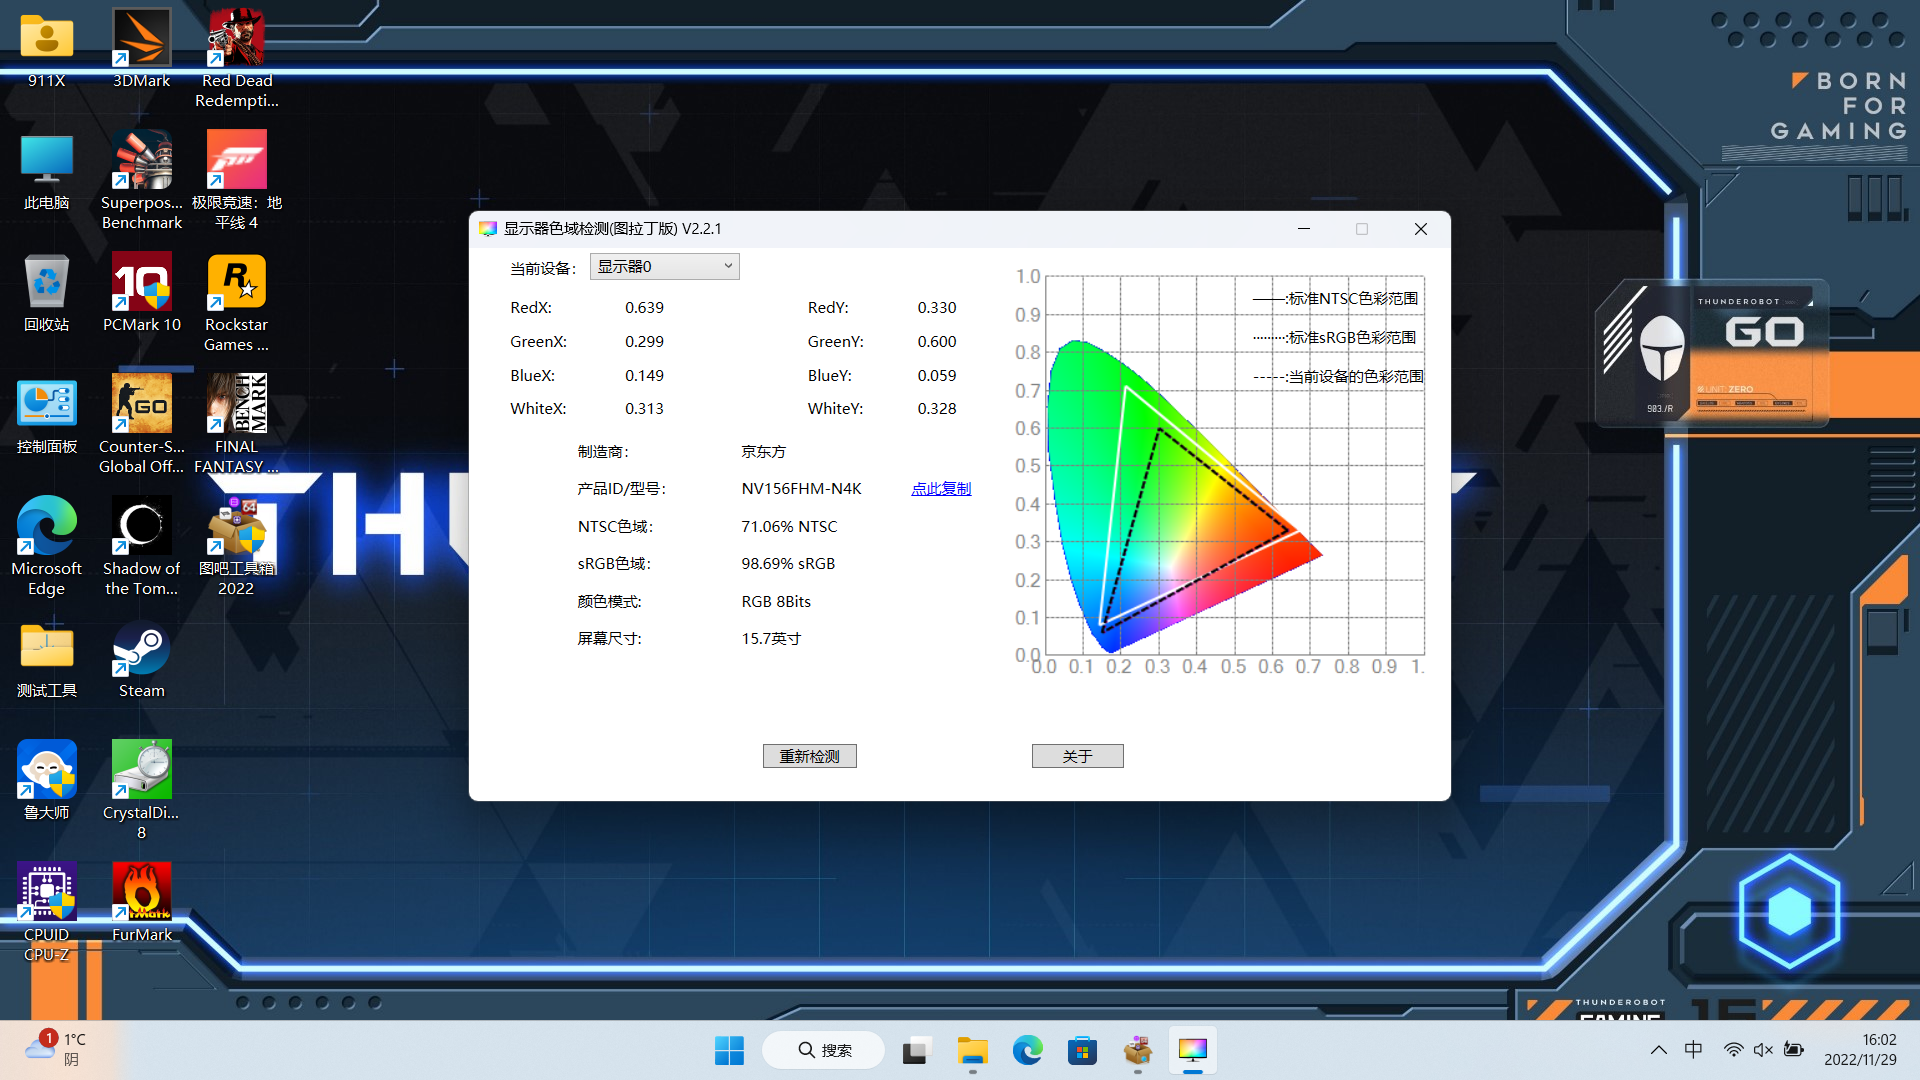1920x1080 pixels.
Task: Open Microsoft Edge from the taskbar
Action: click(x=1027, y=1050)
